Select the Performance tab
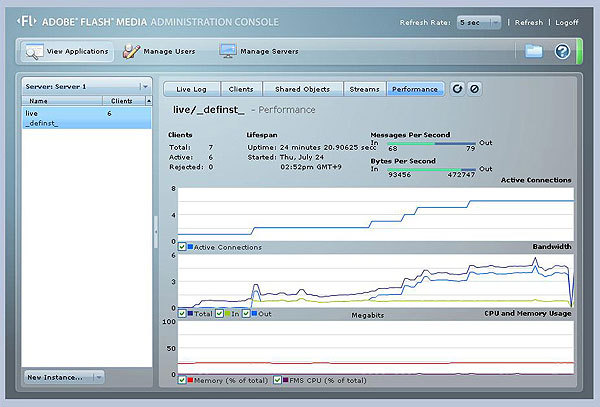Screen dimensions: 600x407 click(x=415, y=89)
